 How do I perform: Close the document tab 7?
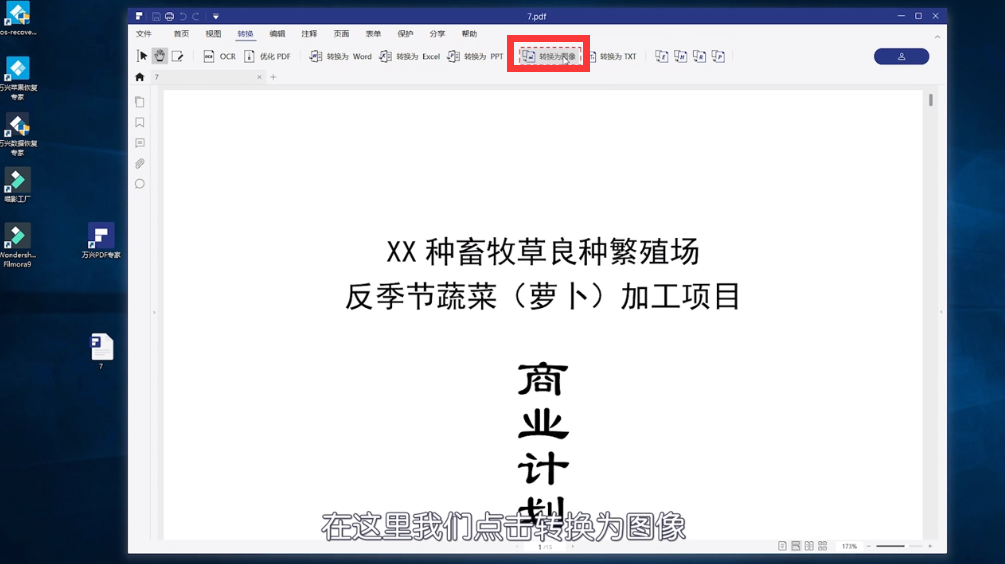pyautogui.click(x=259, y=77)
